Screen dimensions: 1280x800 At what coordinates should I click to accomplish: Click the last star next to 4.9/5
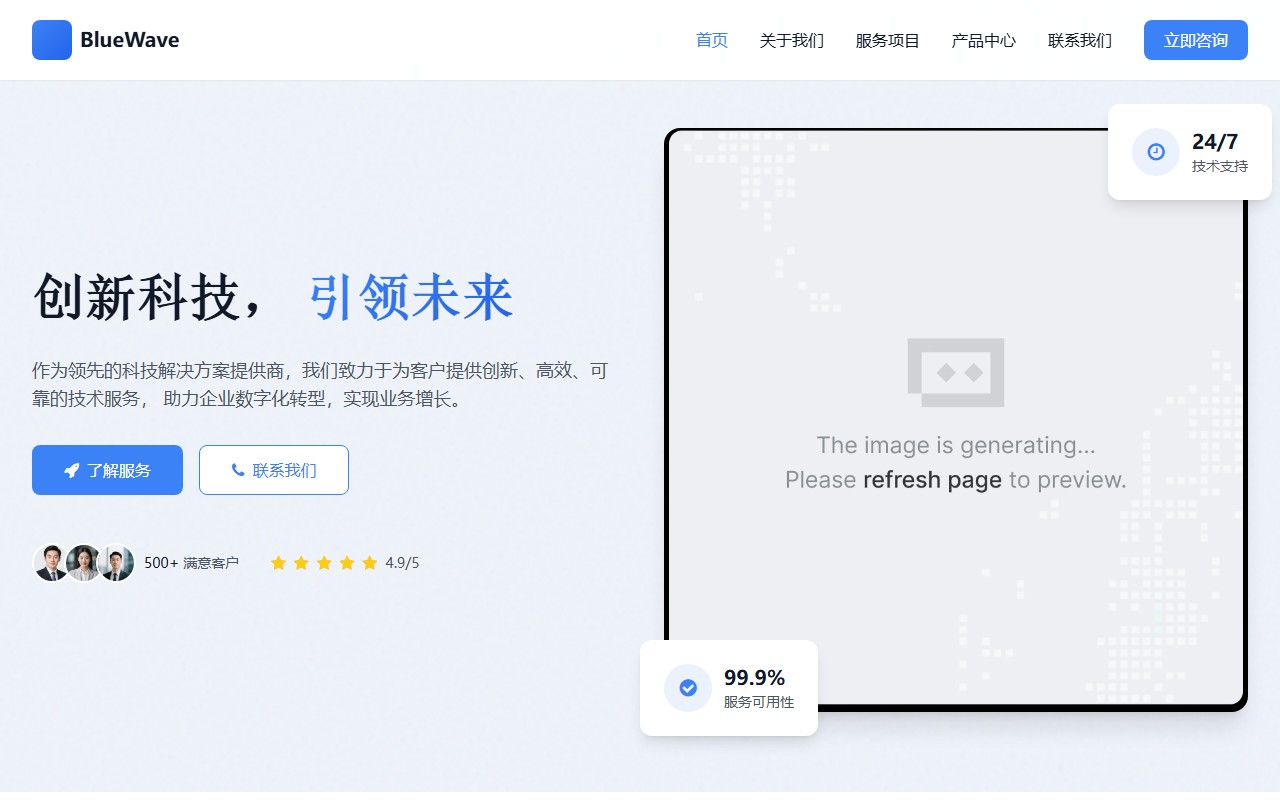pyautogui.click(x=370, y=562)
